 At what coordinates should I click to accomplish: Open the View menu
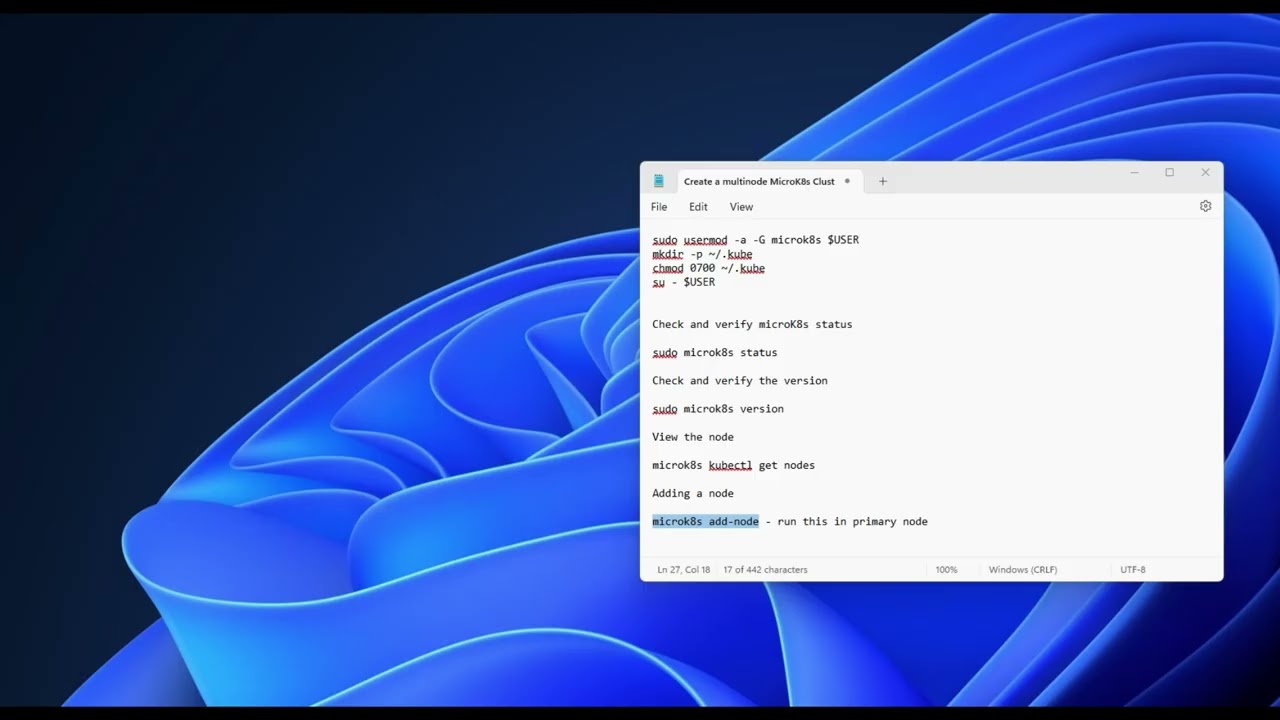pos(741,207)
